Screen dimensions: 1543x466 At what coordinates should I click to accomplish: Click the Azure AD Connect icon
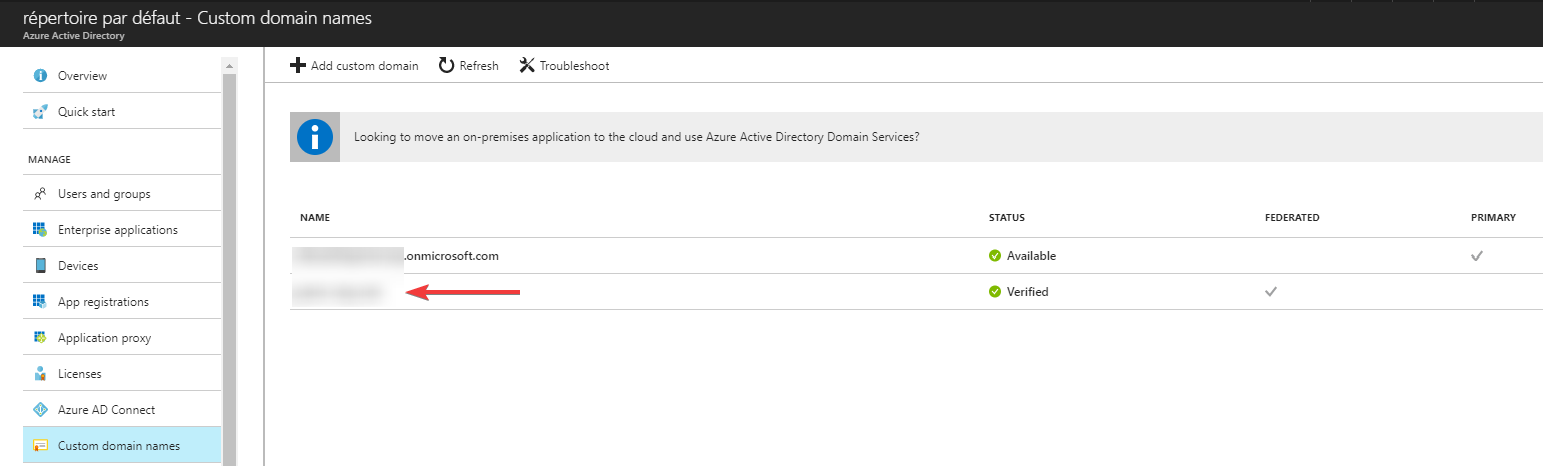coord(41,410)
